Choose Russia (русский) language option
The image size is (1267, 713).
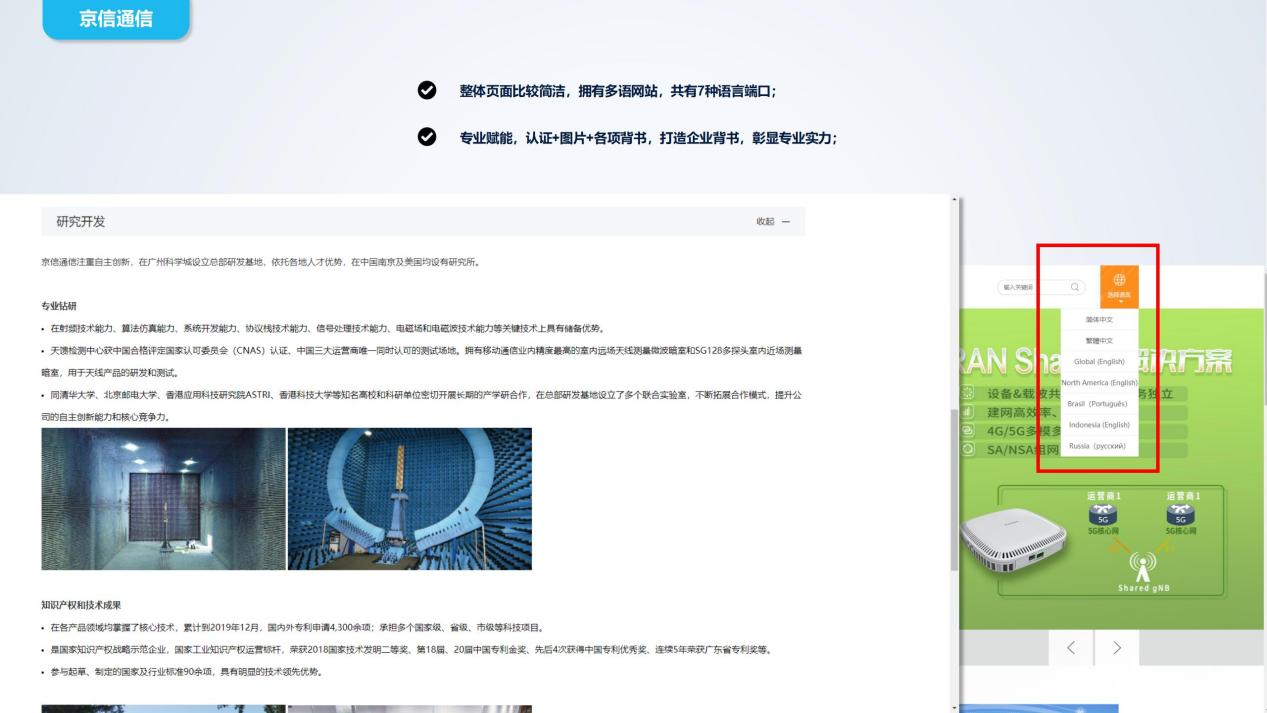point(1099,446)
